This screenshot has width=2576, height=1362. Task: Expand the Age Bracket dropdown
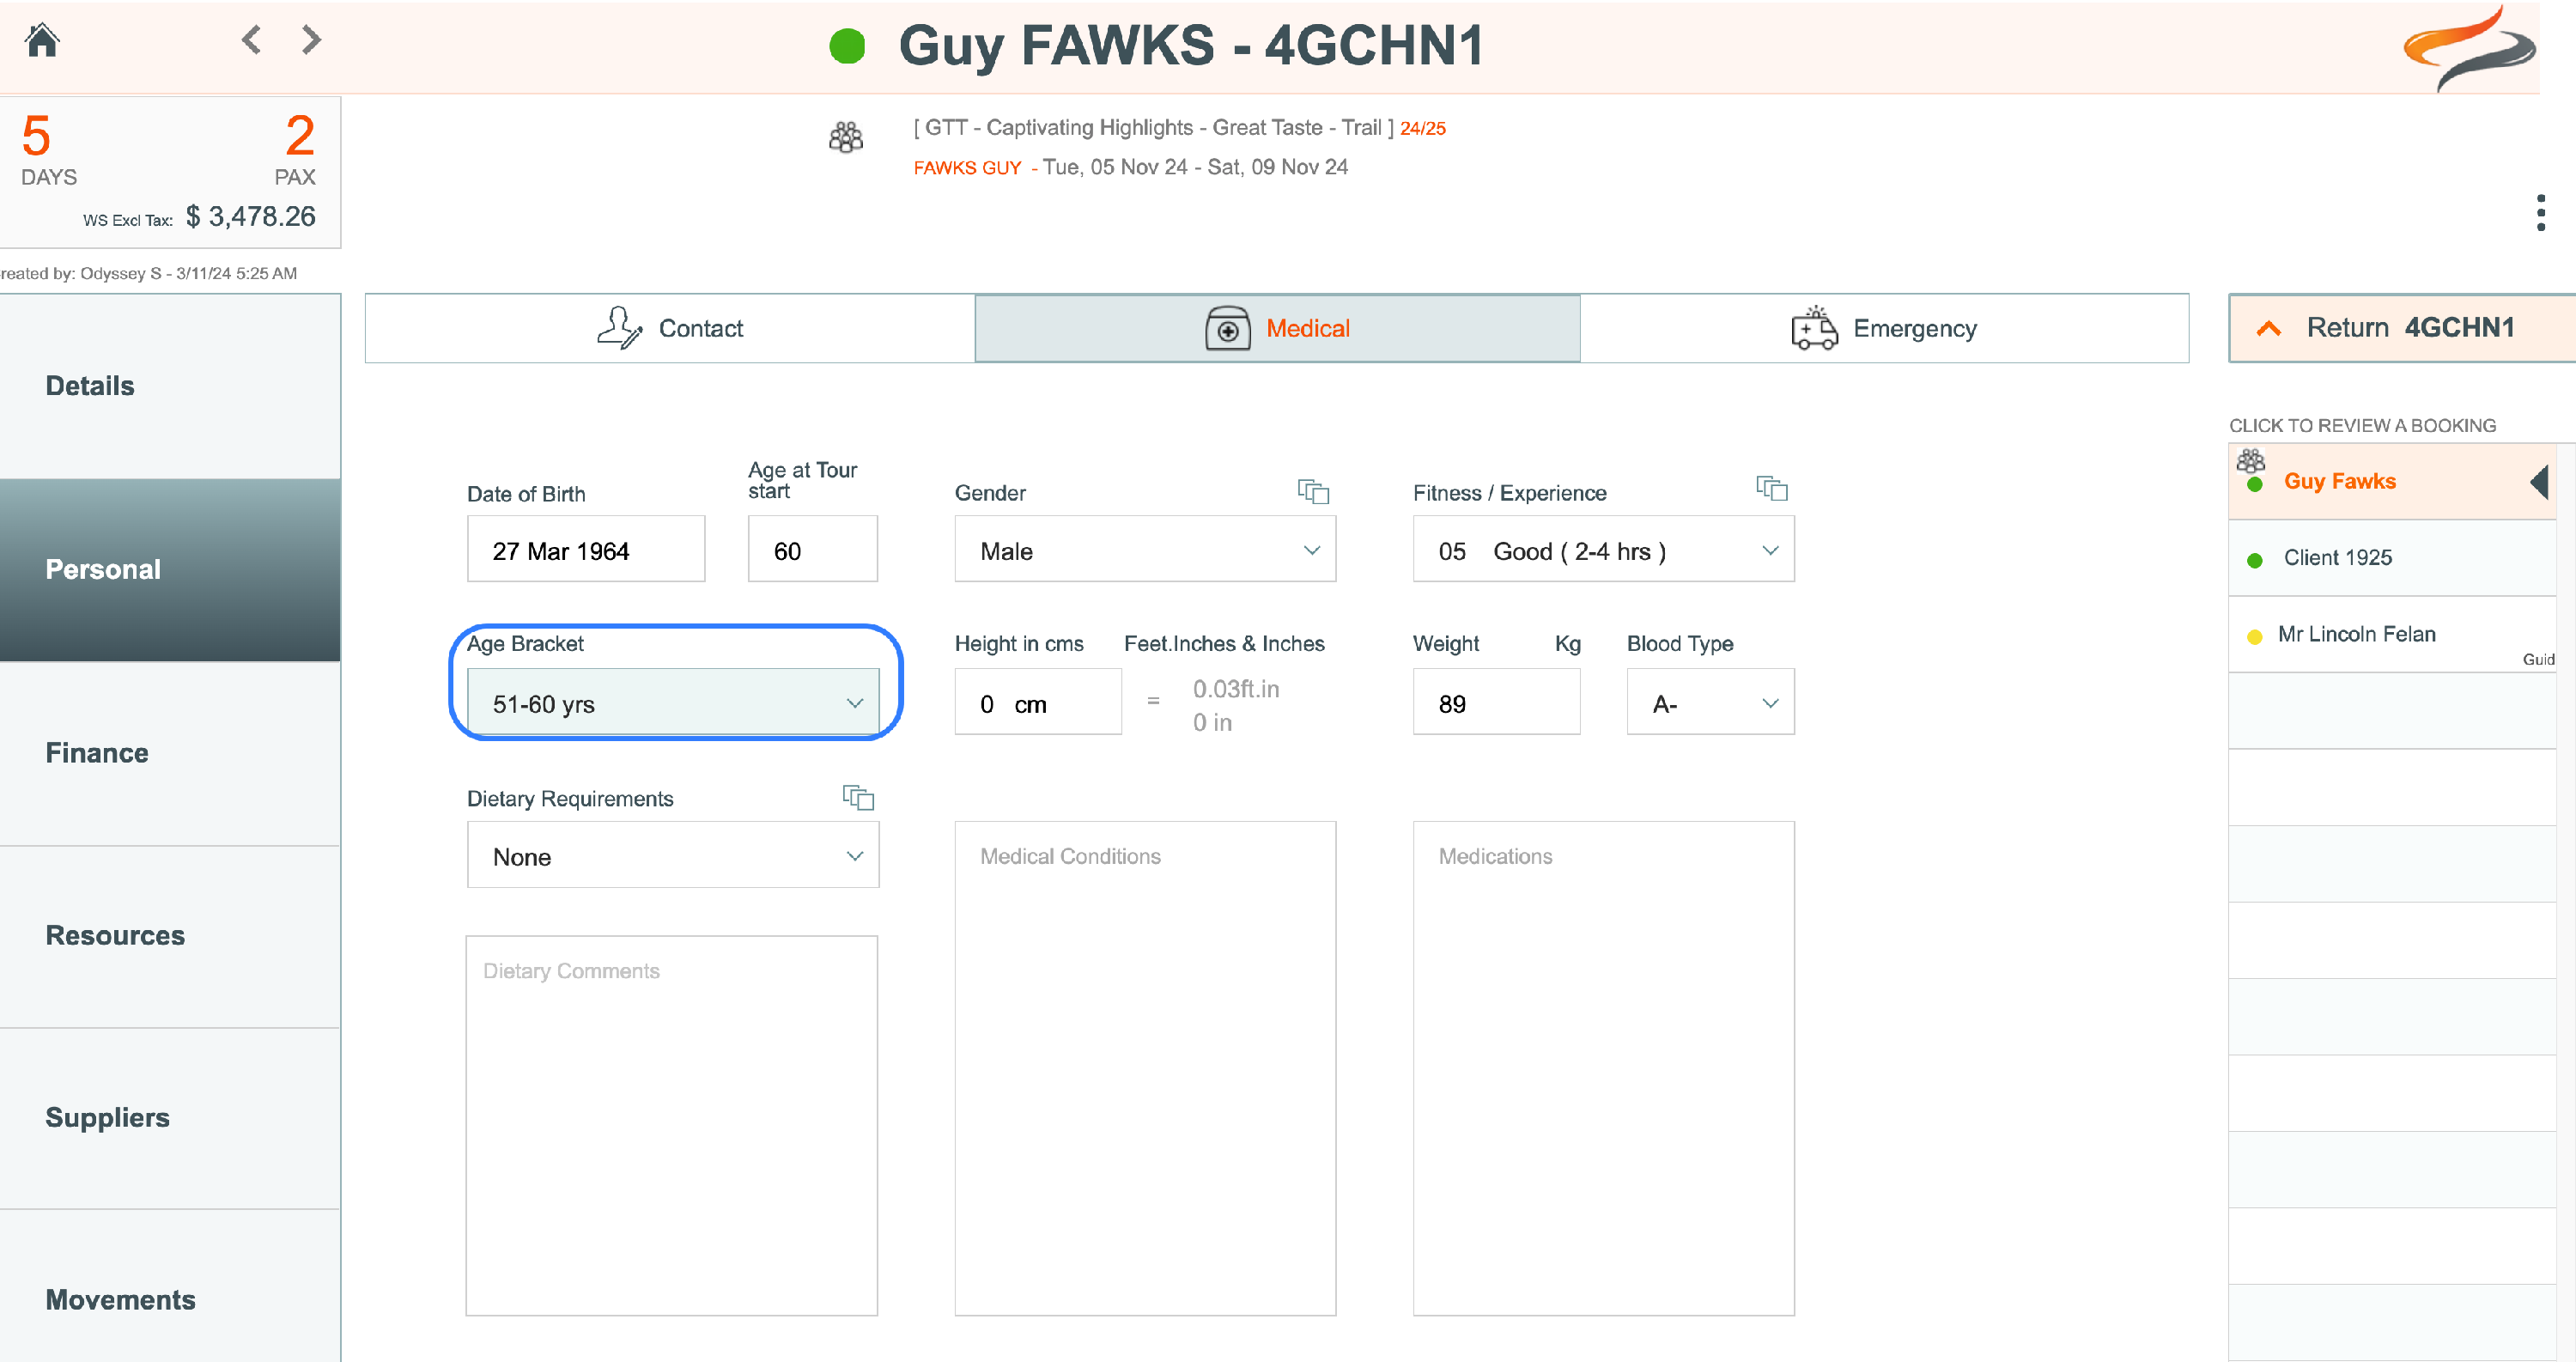point(673,703)
